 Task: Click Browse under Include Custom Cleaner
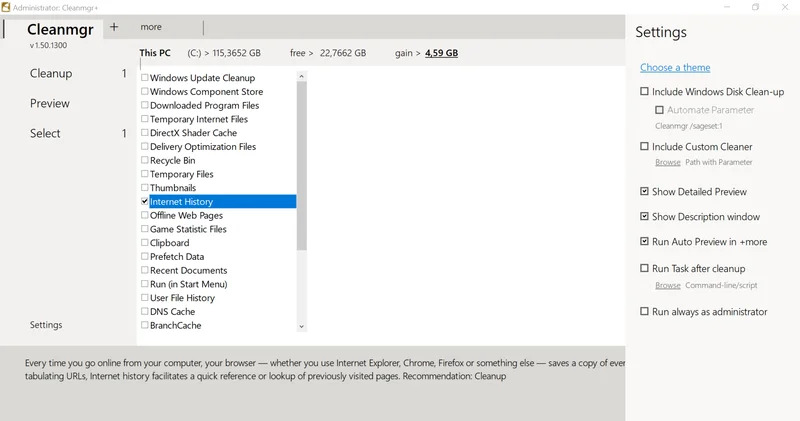coord(668,162)
